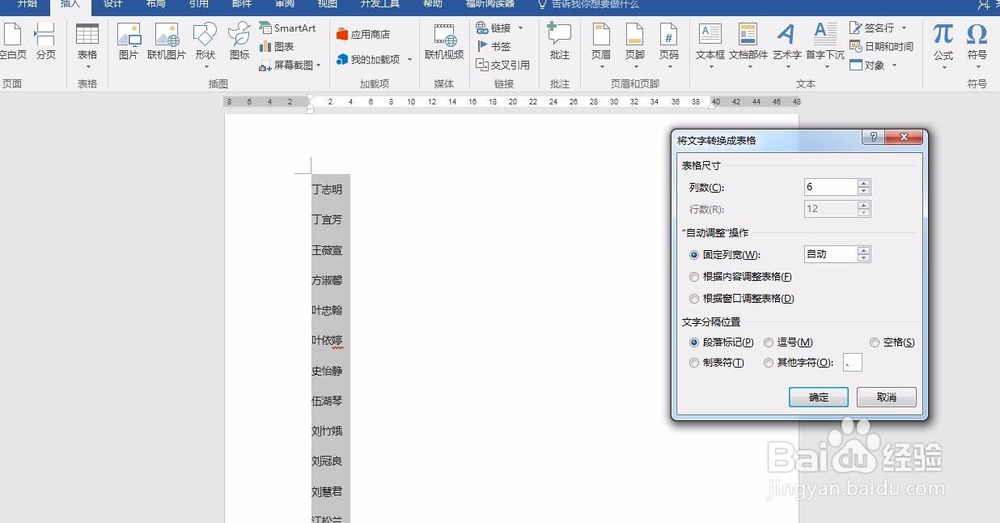Expand the Link (链接) dropdown arrow
The height and width of the screenshot is (523, 1000).
pyautogui.click(x=520, y=28)
